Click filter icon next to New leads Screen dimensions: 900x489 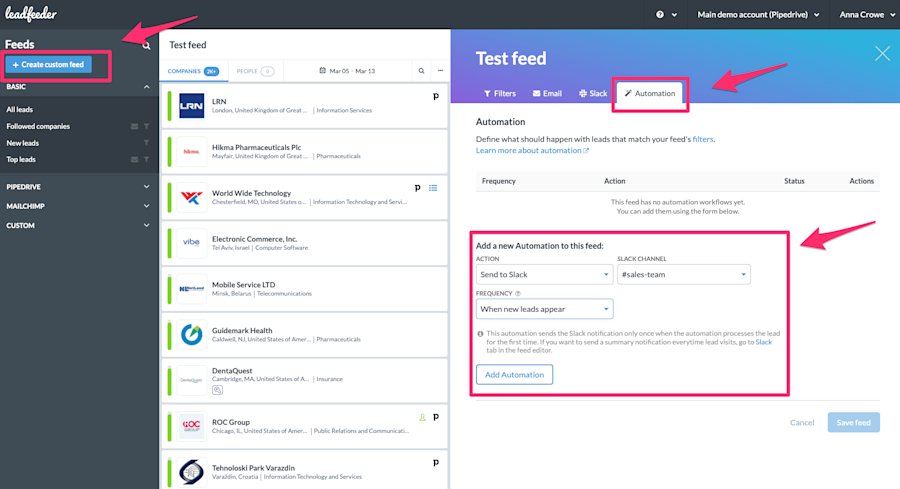(146, 143)
